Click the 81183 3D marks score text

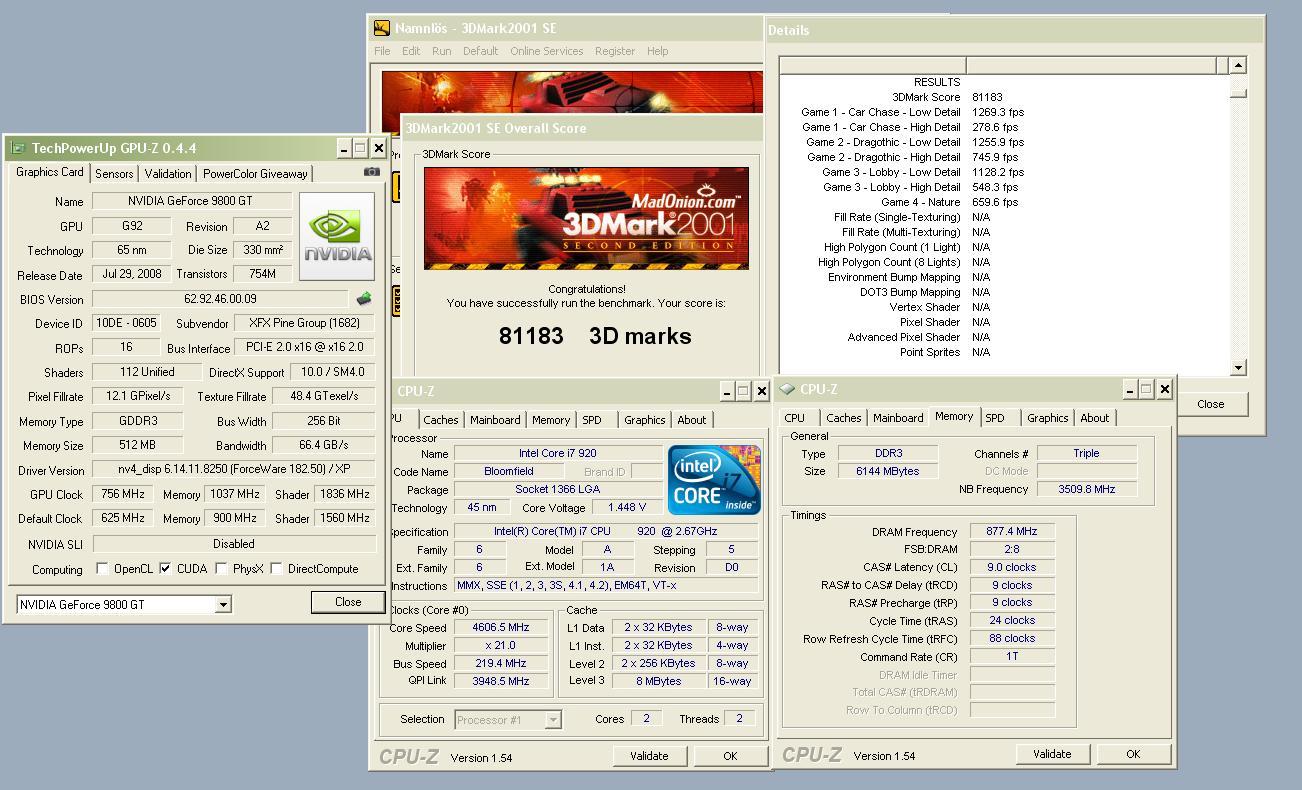pos(595,336)
